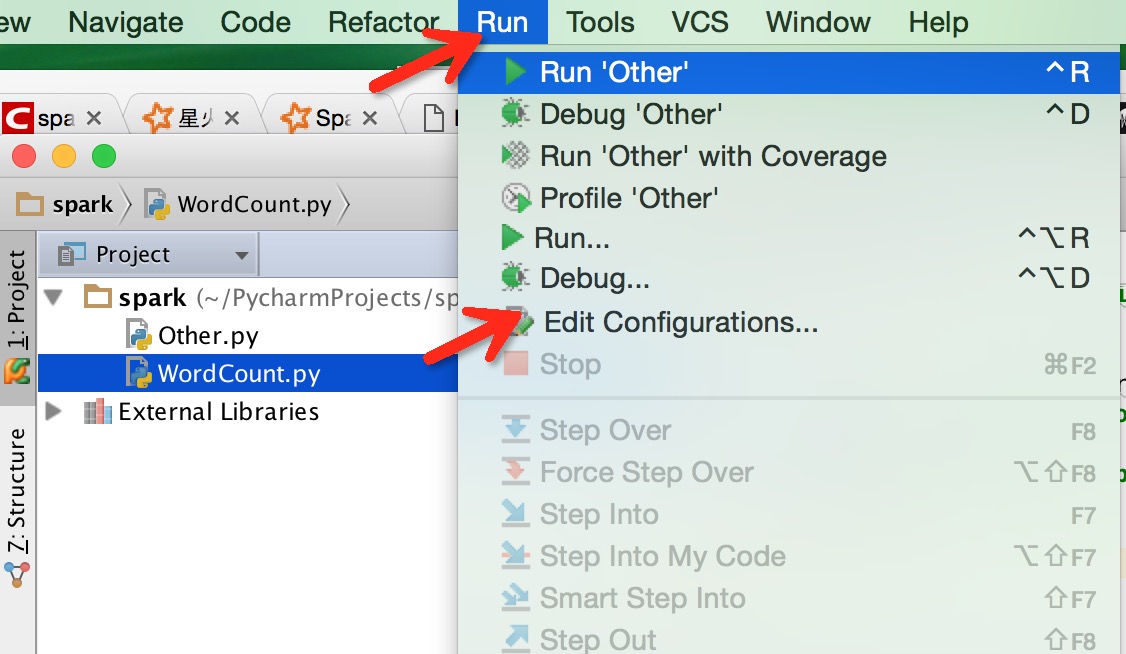The width and height of the screenshot is (1126, 654).
Task: Click the Step Into icon
Action: point(516,513)
